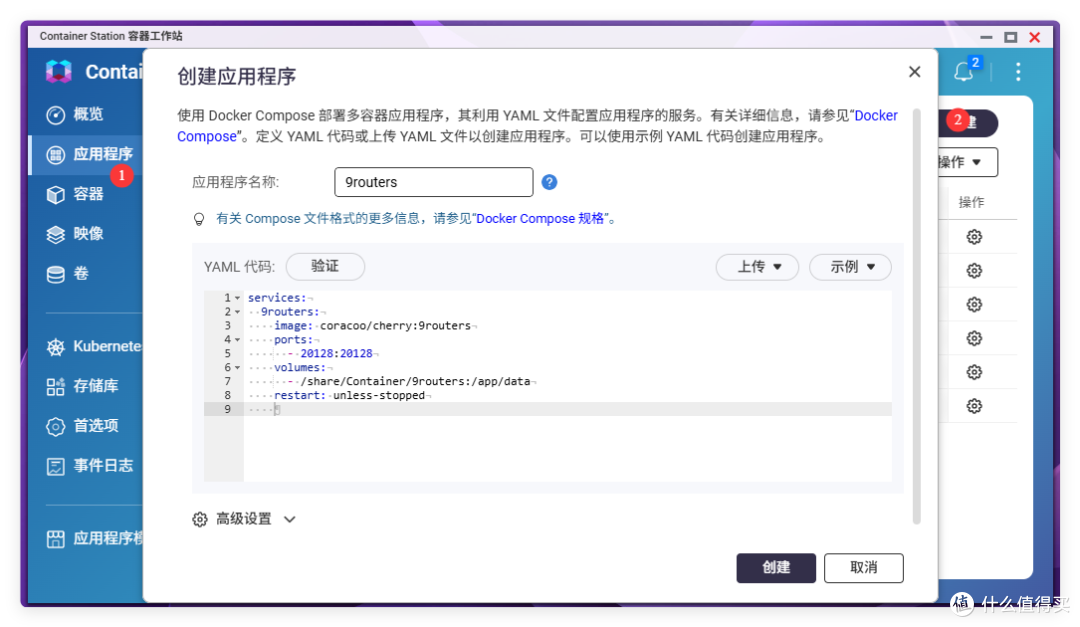Click the Containers cube icon
1080x627 pixels.
click(x=56, y=195)
